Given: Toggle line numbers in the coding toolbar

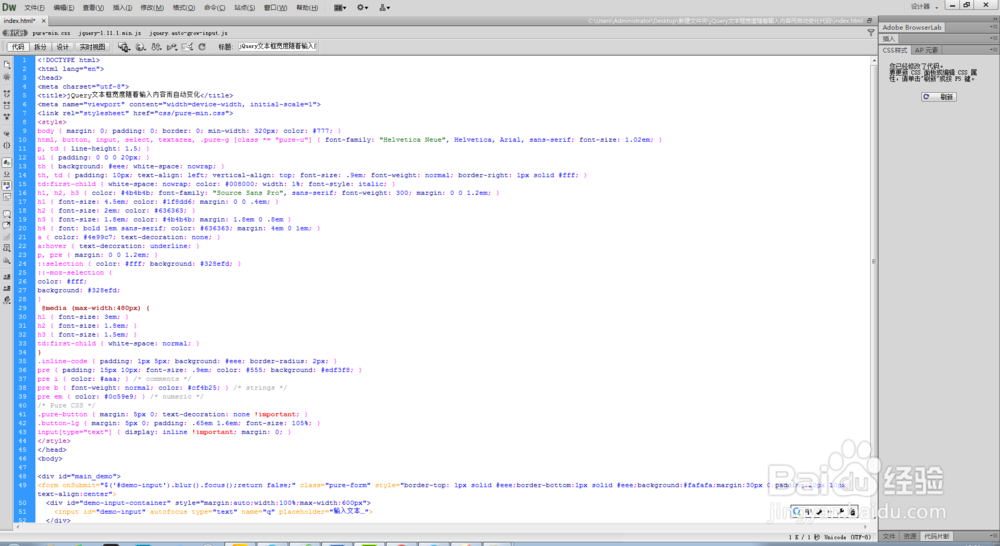Looking at the screenshot, I should [7, 161].
